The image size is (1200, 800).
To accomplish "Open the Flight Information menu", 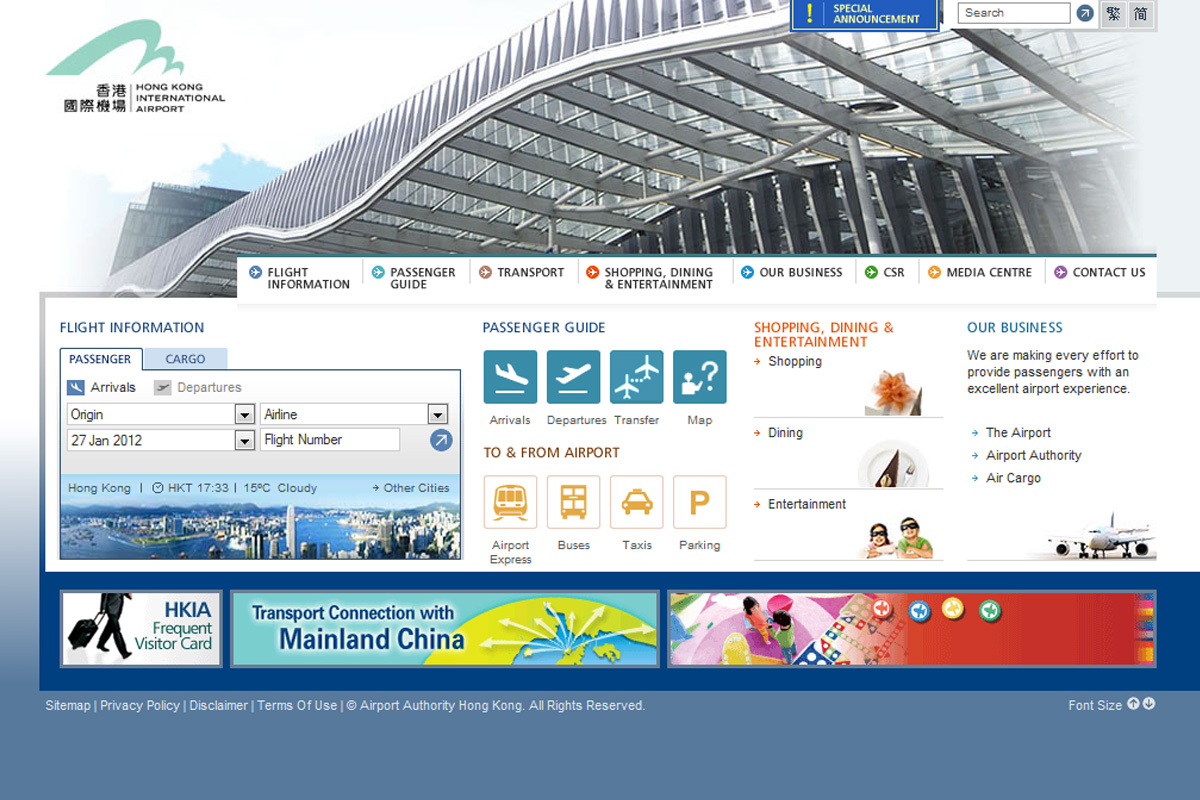I will pyautogui.click(x=299, y=278).
